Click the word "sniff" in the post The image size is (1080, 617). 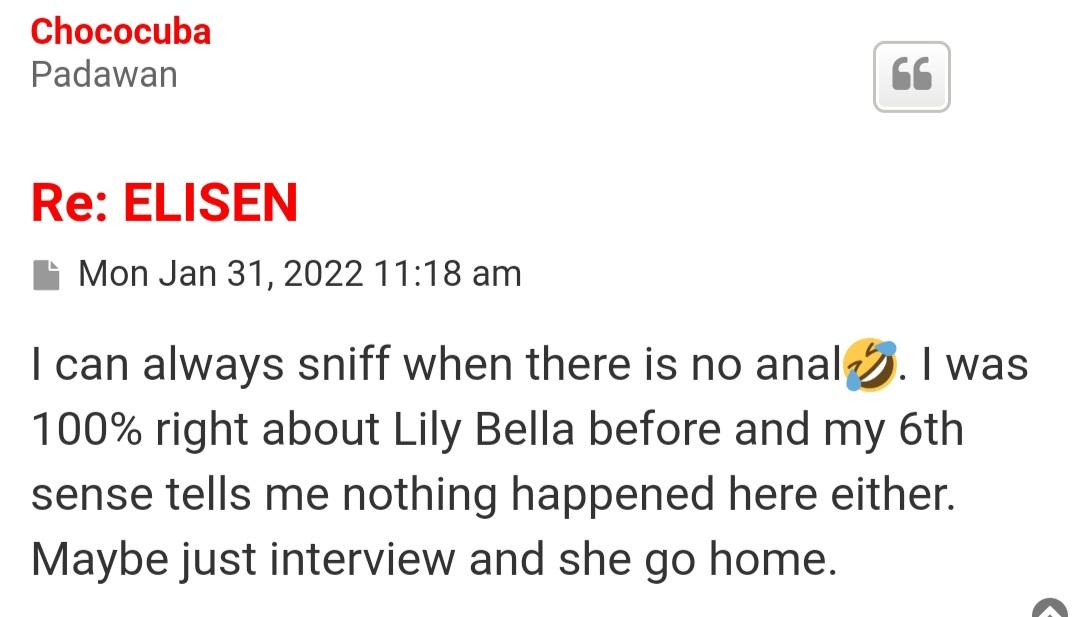coord(346,365)
